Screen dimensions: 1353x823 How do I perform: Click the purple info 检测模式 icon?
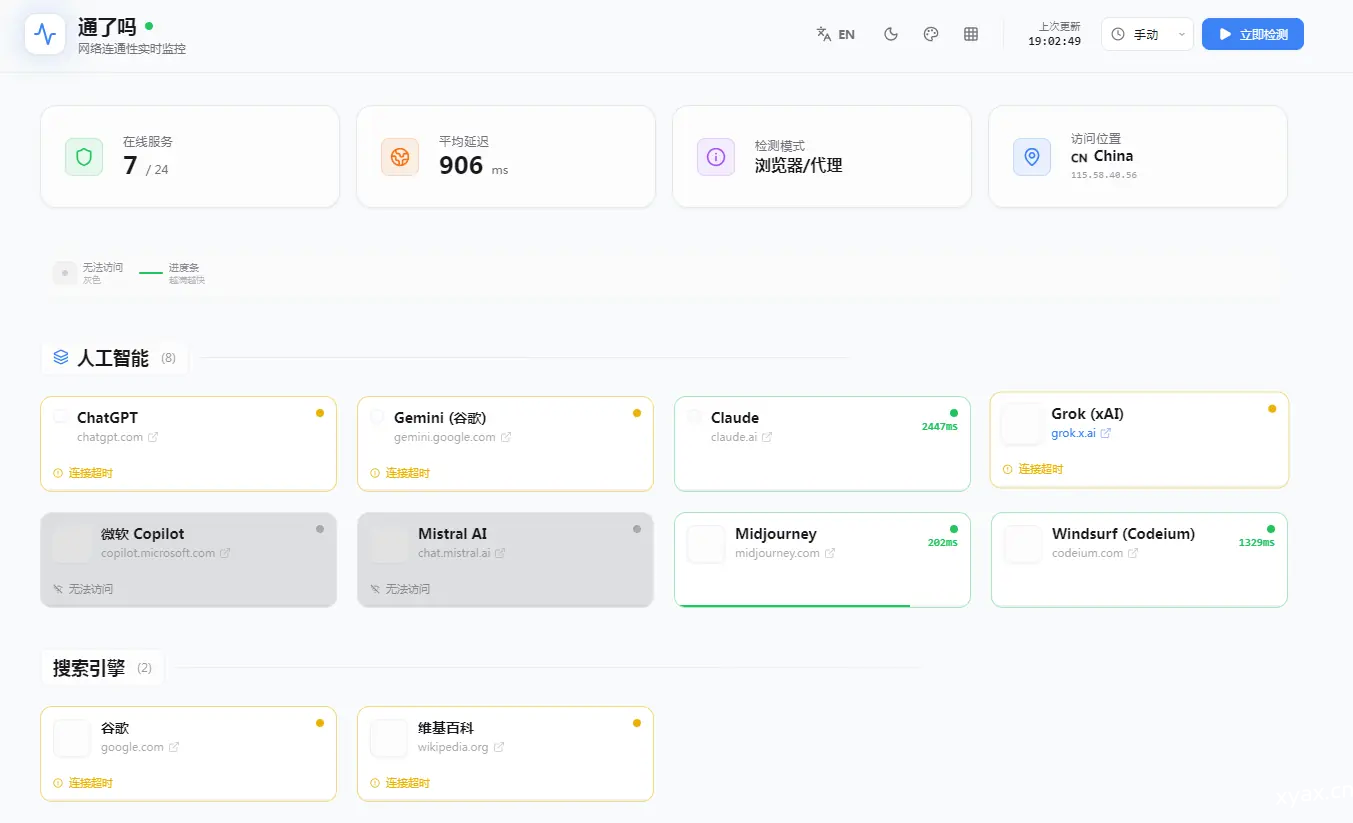716,157
